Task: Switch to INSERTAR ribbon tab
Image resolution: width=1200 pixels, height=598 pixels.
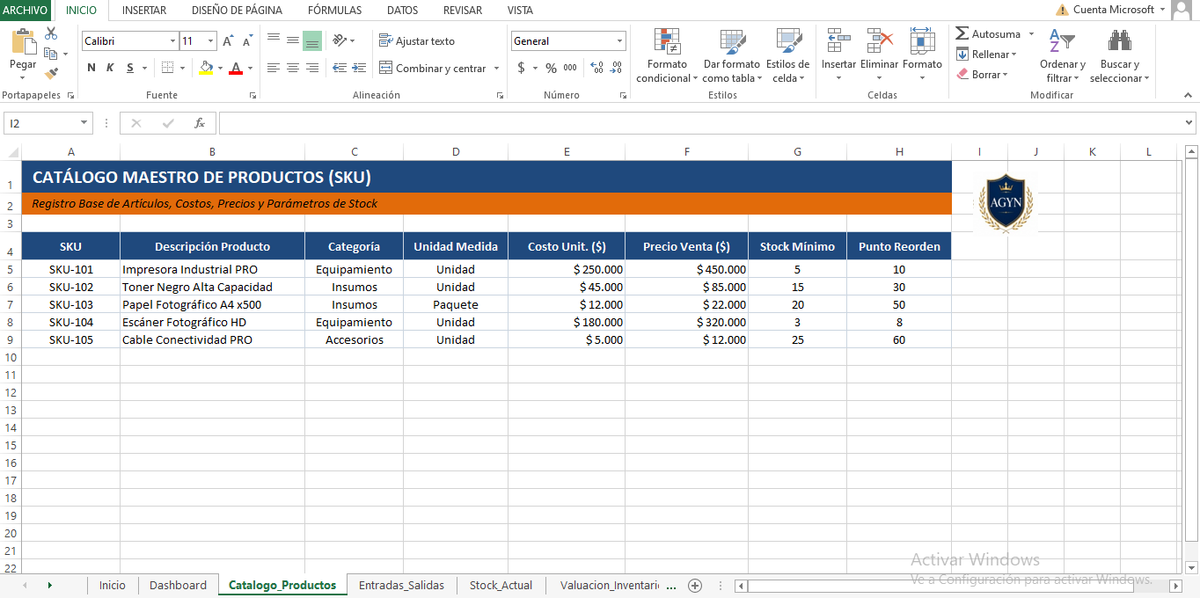Action: [x=144, y=10]
